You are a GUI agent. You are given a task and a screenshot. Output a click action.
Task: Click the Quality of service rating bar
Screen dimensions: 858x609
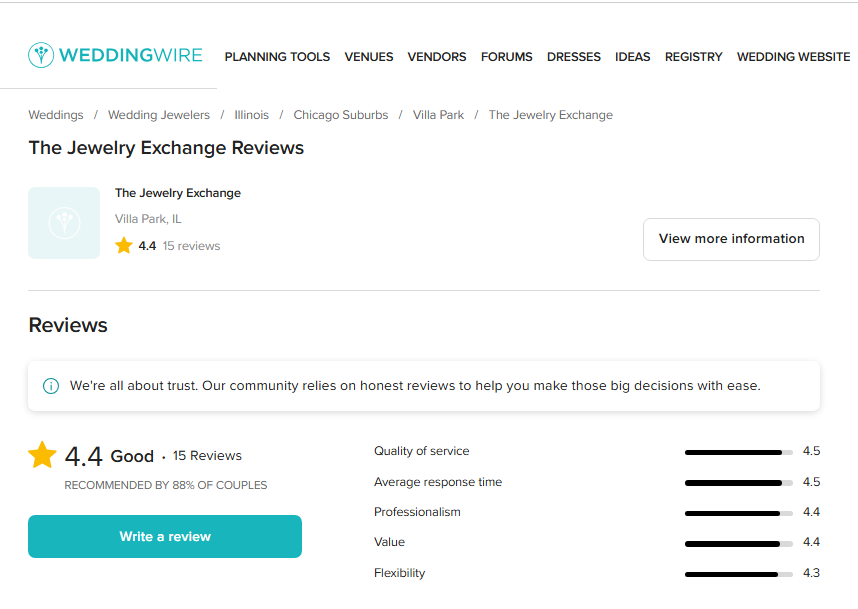point(739,453)
